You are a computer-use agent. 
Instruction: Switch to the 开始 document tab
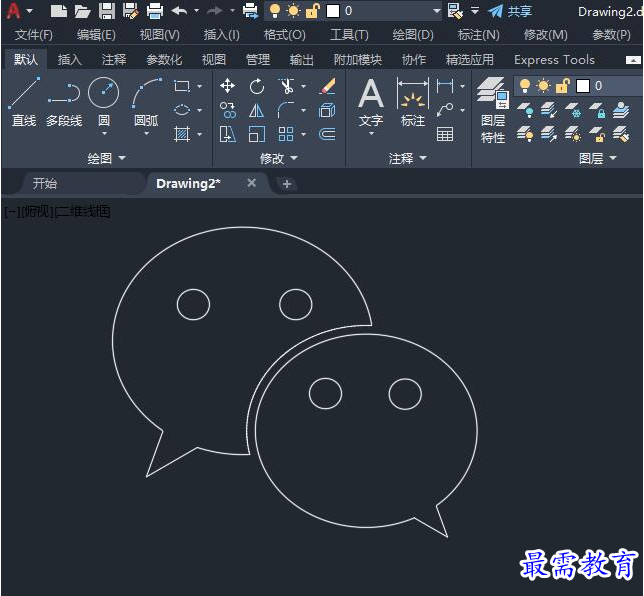[x=45, y=183]
